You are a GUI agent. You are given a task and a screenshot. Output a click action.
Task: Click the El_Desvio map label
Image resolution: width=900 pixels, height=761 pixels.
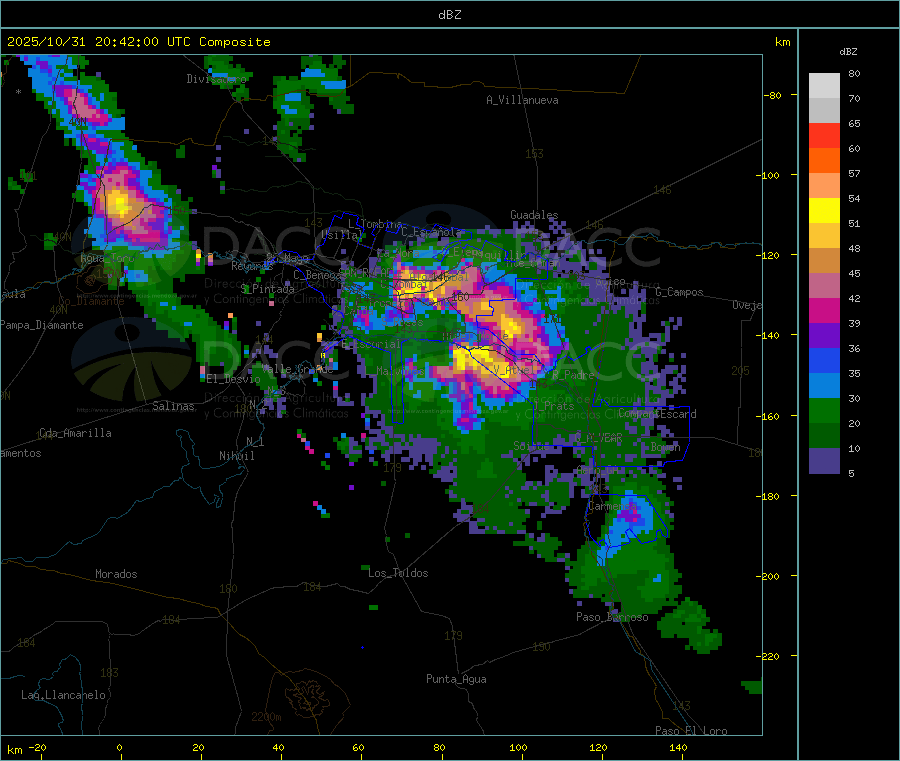click(x=233, y=379)
